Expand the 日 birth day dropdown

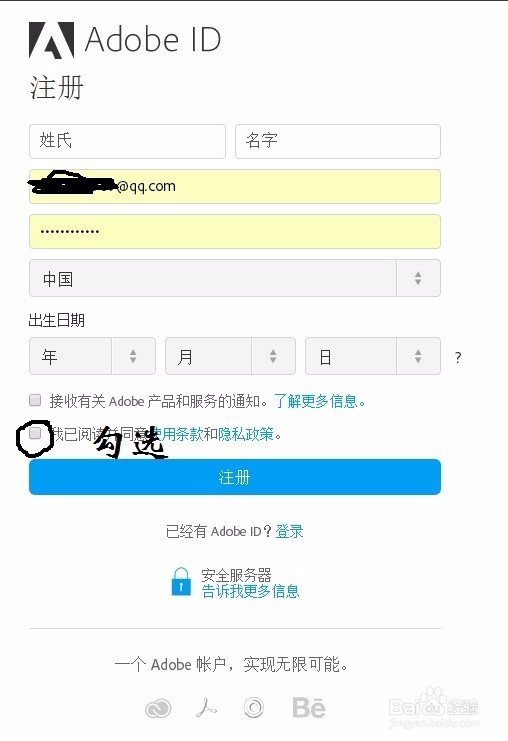coord(373,356)
